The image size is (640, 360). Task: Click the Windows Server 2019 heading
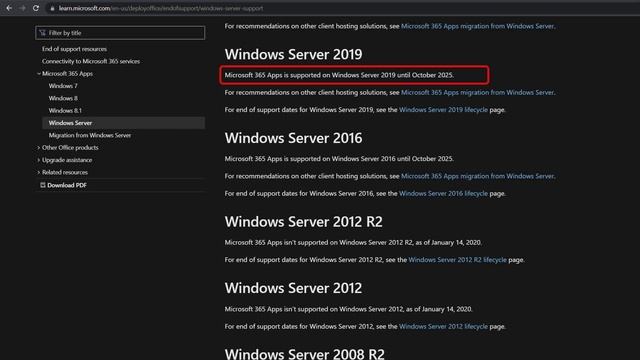pos(293,54)
